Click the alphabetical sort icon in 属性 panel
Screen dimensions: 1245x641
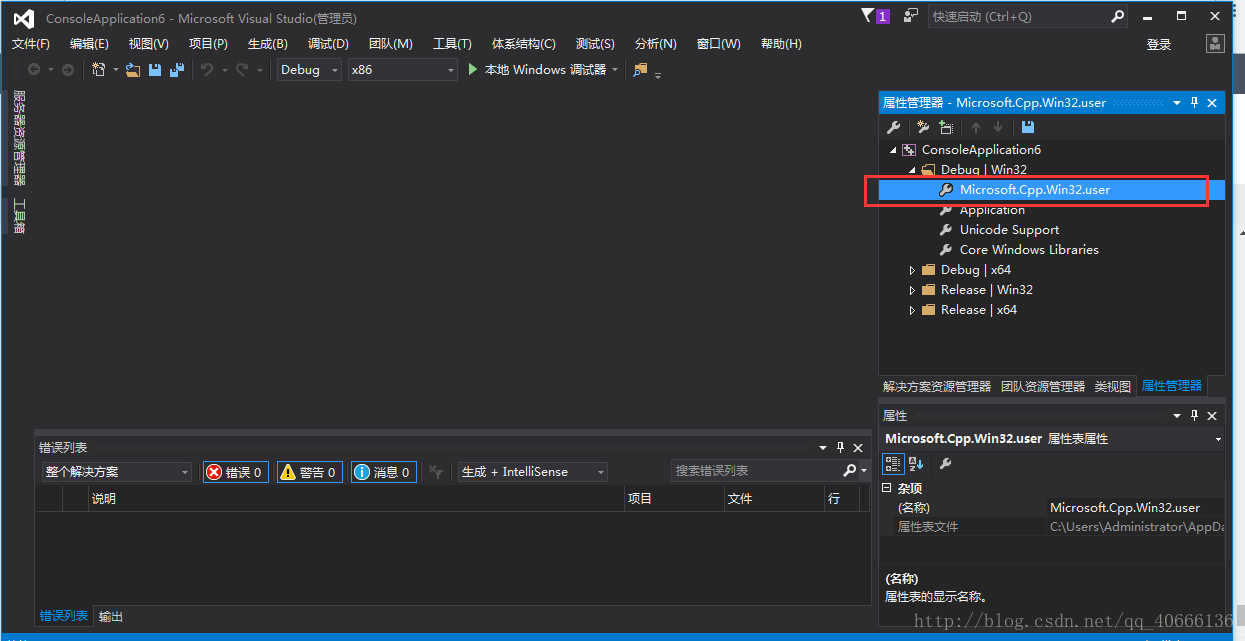pyautogui.click(x=916, y=464)
